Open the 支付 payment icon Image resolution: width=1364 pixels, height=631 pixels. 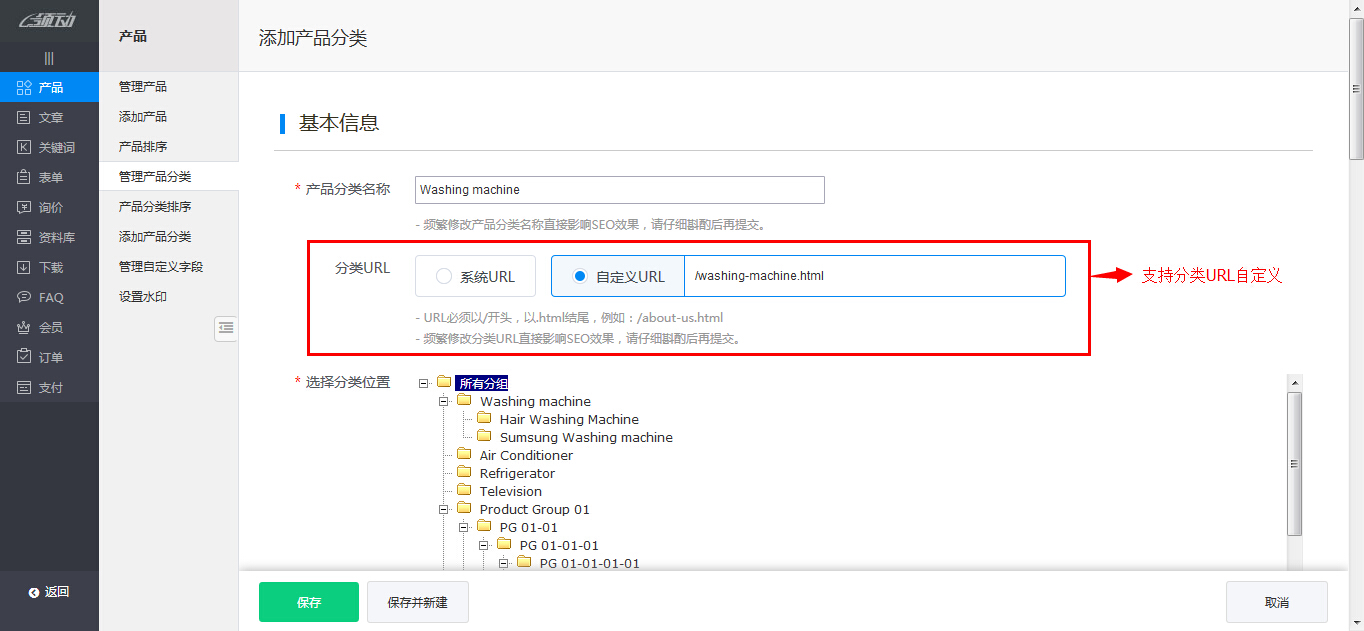click(x=25, y=388)
